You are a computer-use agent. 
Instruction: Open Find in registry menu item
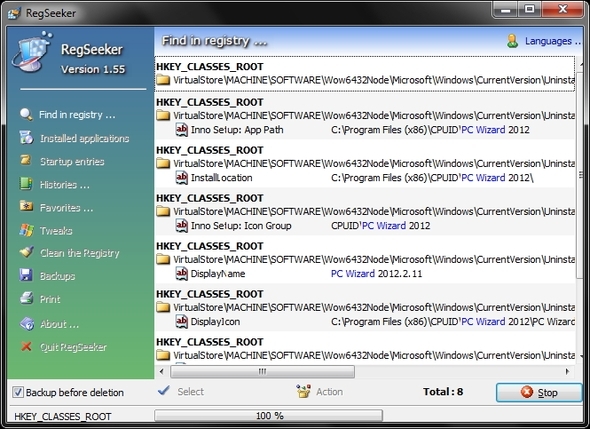click(x=77, y=114)
